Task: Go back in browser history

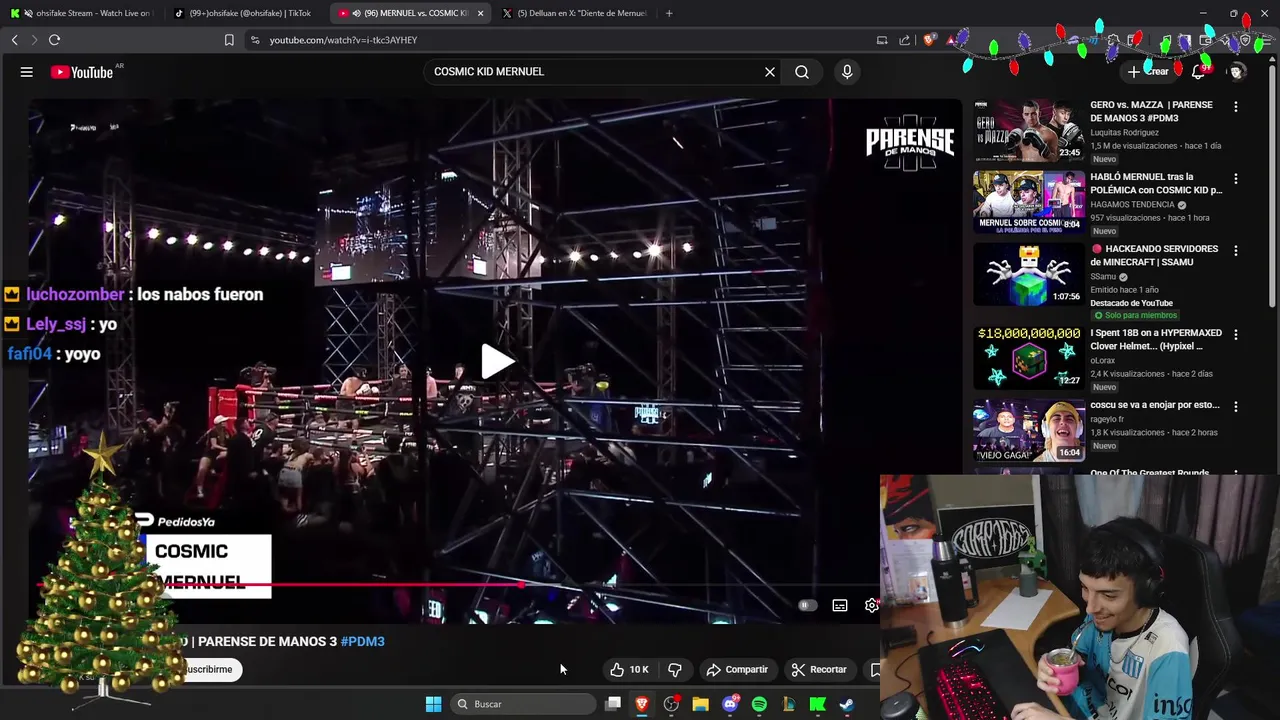Action: tap(14, 40)
